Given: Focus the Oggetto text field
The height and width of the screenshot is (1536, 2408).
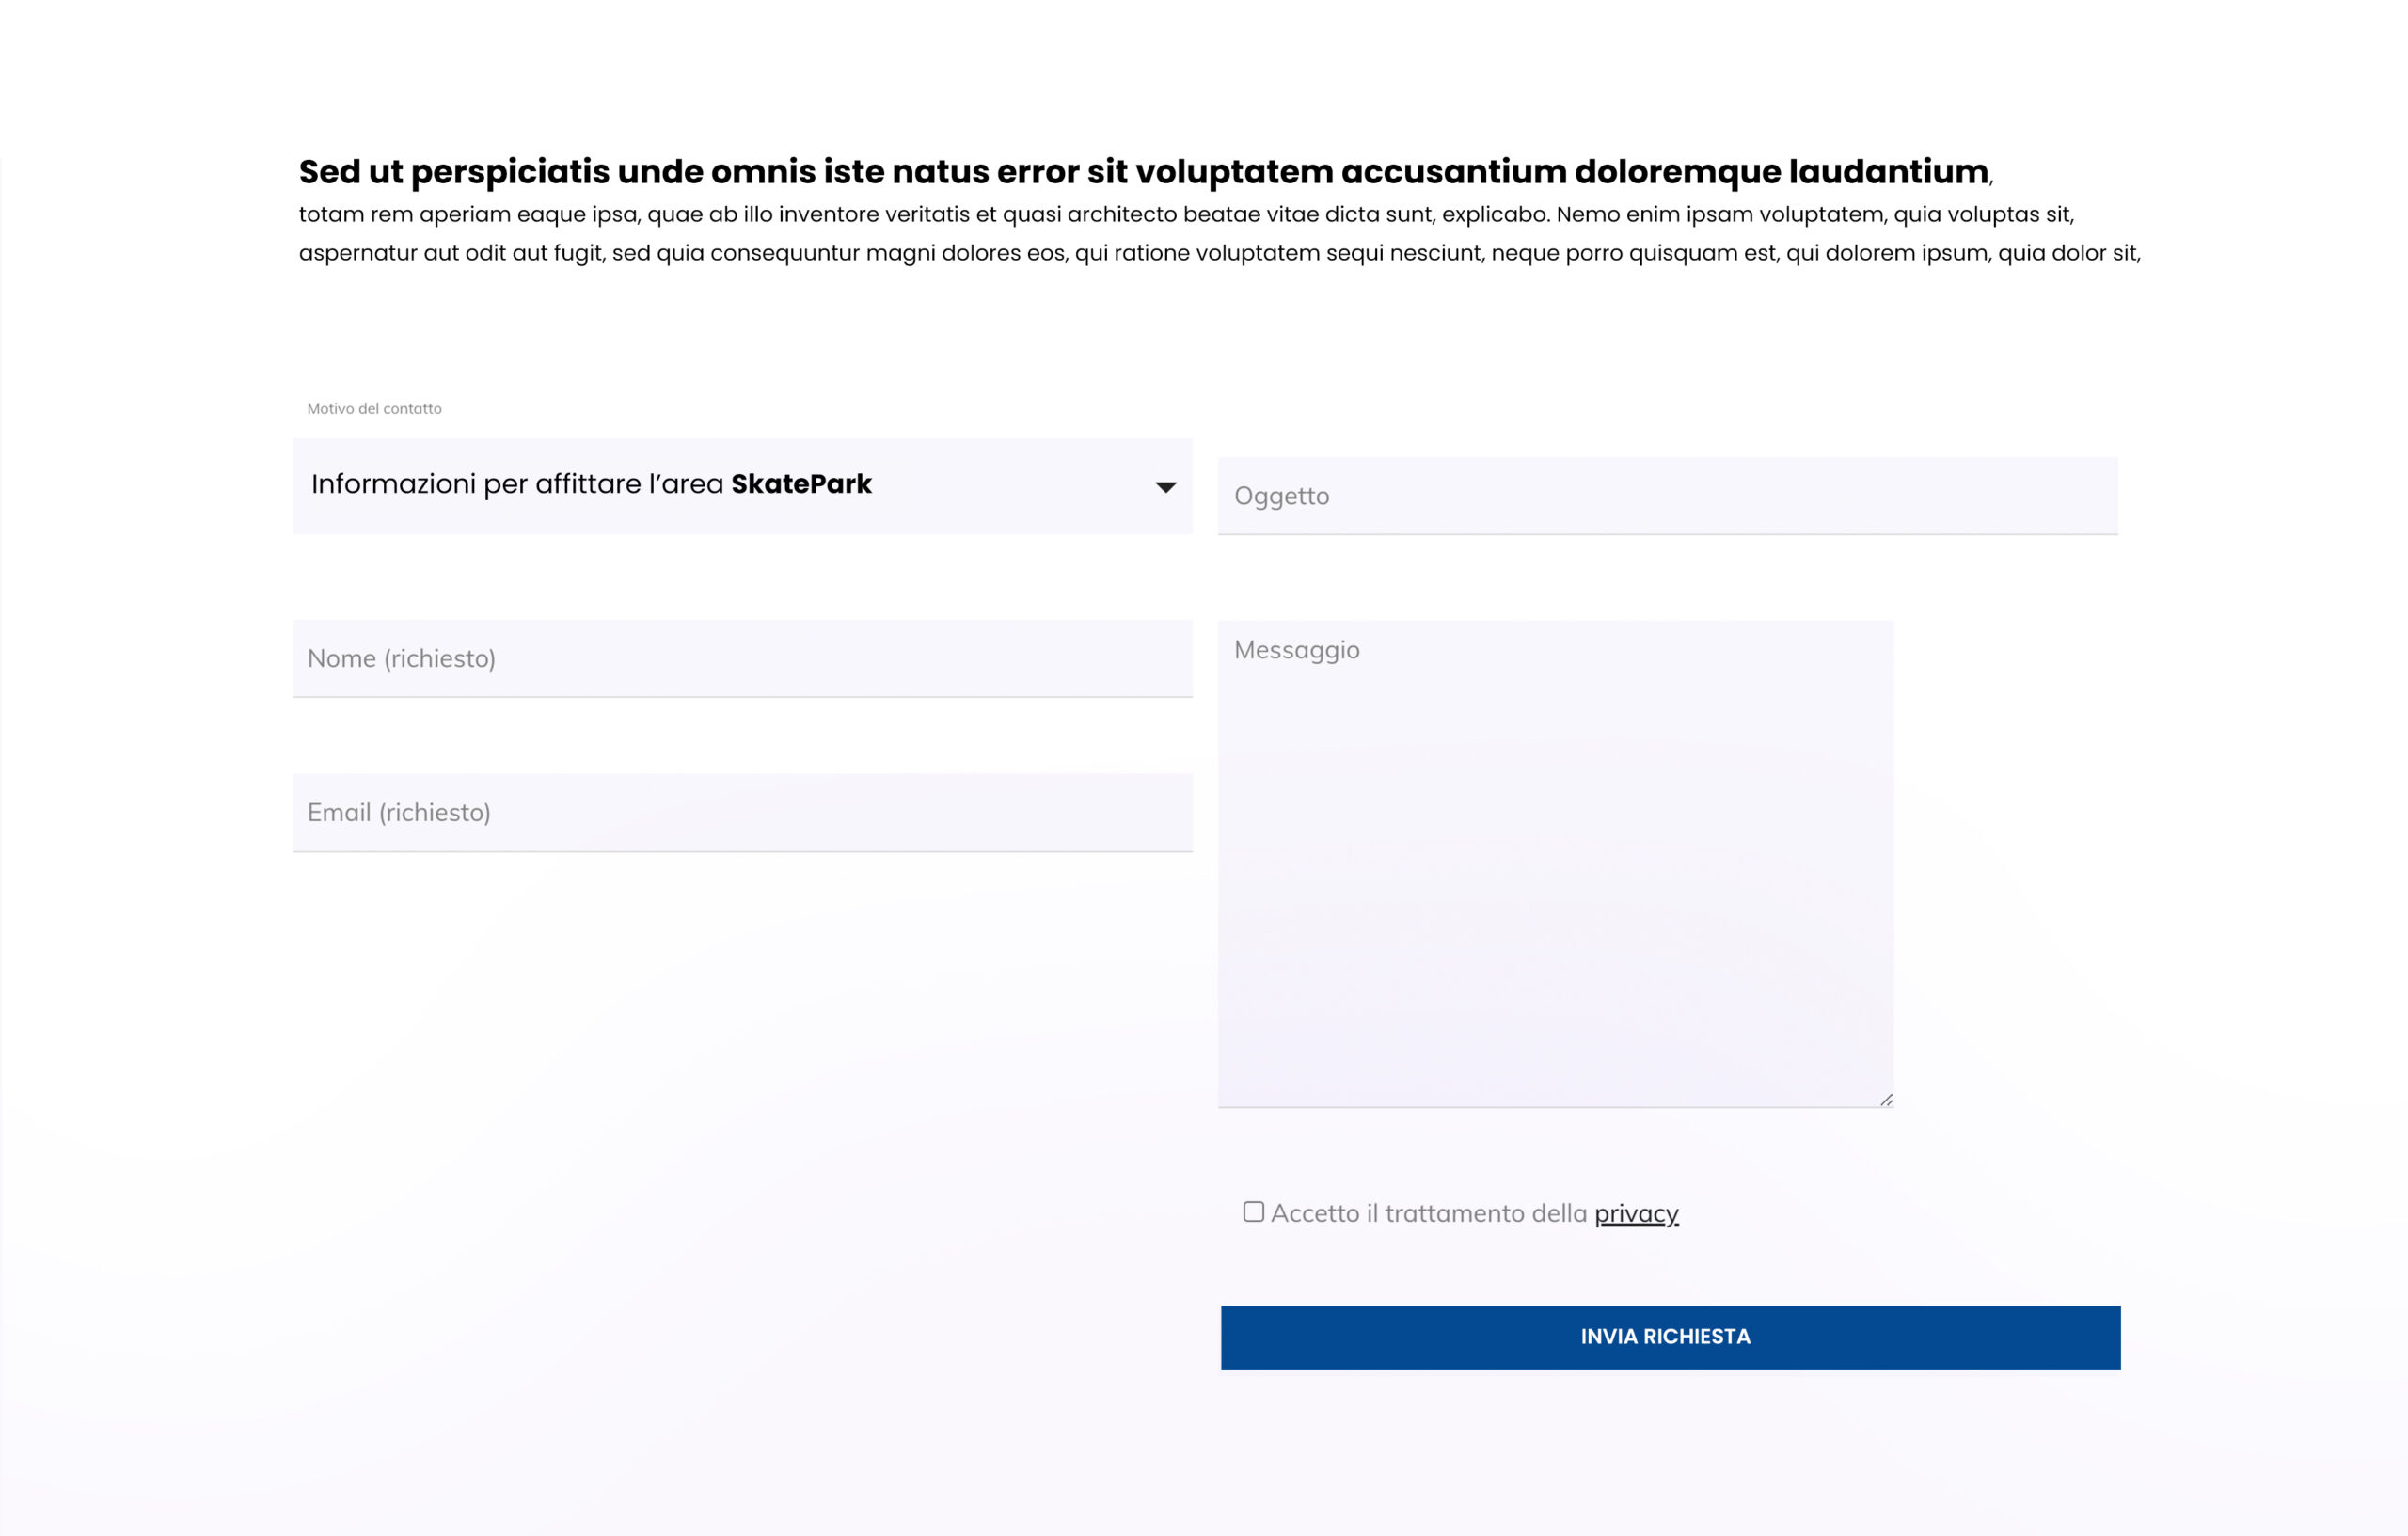Looking at the screenshot, I should 1667,496.
